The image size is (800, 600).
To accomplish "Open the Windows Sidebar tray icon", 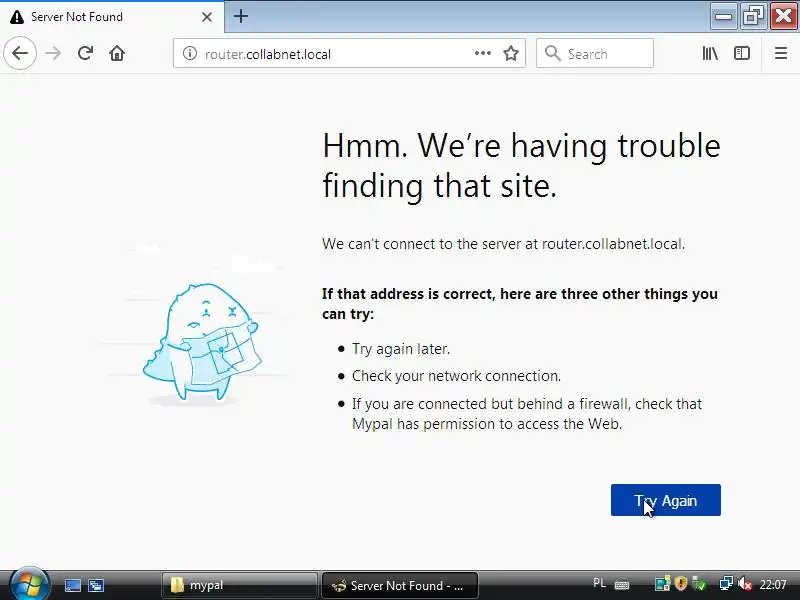I will point(662,584).
